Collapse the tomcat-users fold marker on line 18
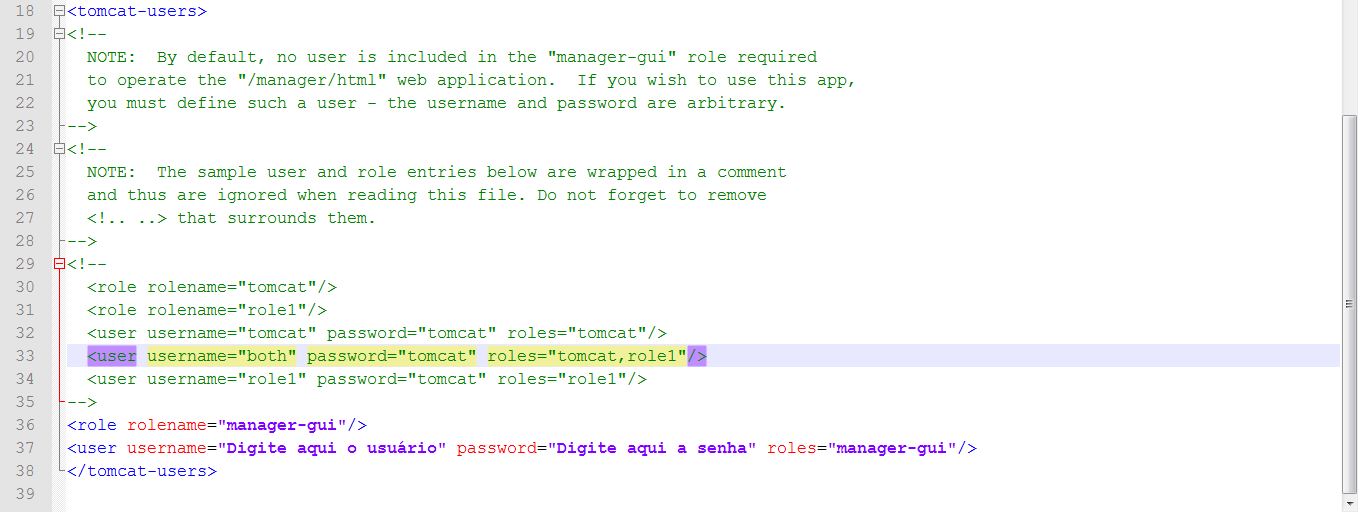 (60, 11)
